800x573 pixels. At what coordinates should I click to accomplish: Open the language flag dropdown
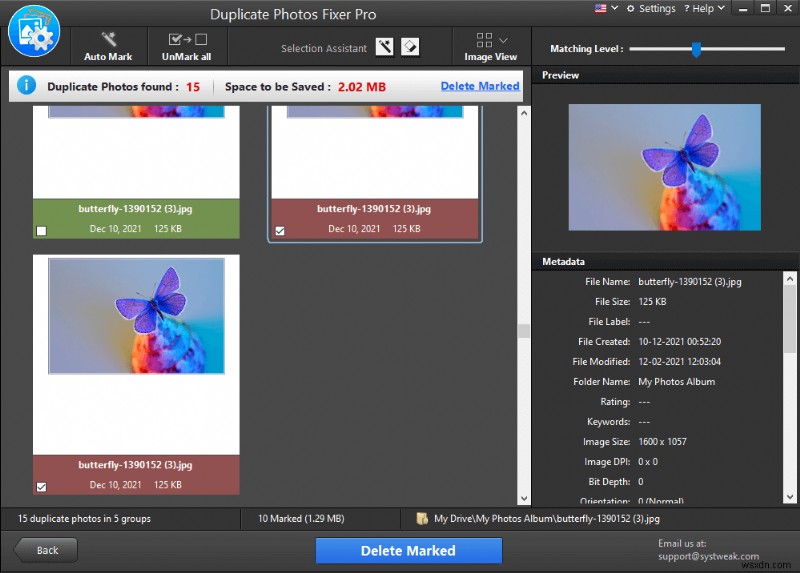(x=606, y=8)
